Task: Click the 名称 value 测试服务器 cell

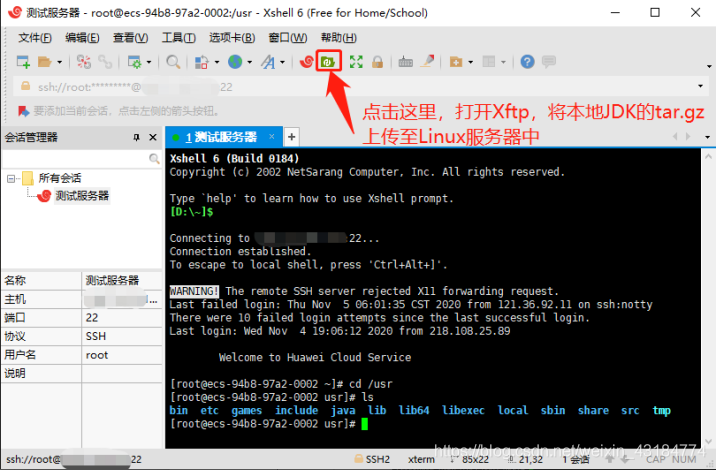Action: click(122, 280)
